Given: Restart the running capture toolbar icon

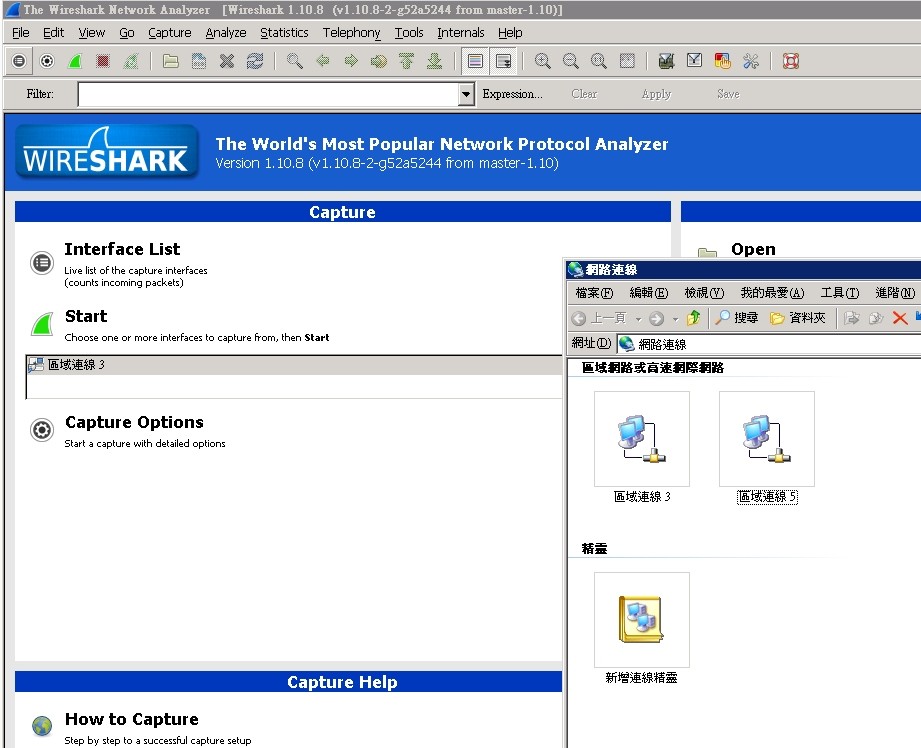Looking at the screenshot, I should pyautogui.click(x=131, y=61).
